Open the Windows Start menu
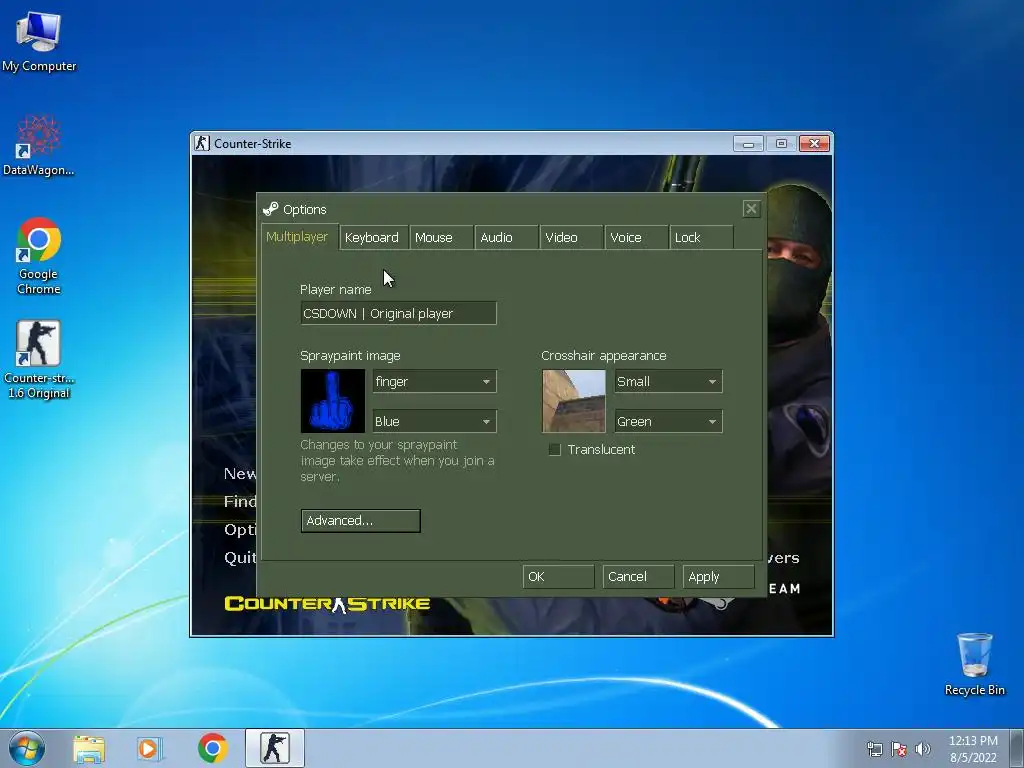Image resolution: width=1024 pixels, height=768 pixels. click(x=27, y=748)
